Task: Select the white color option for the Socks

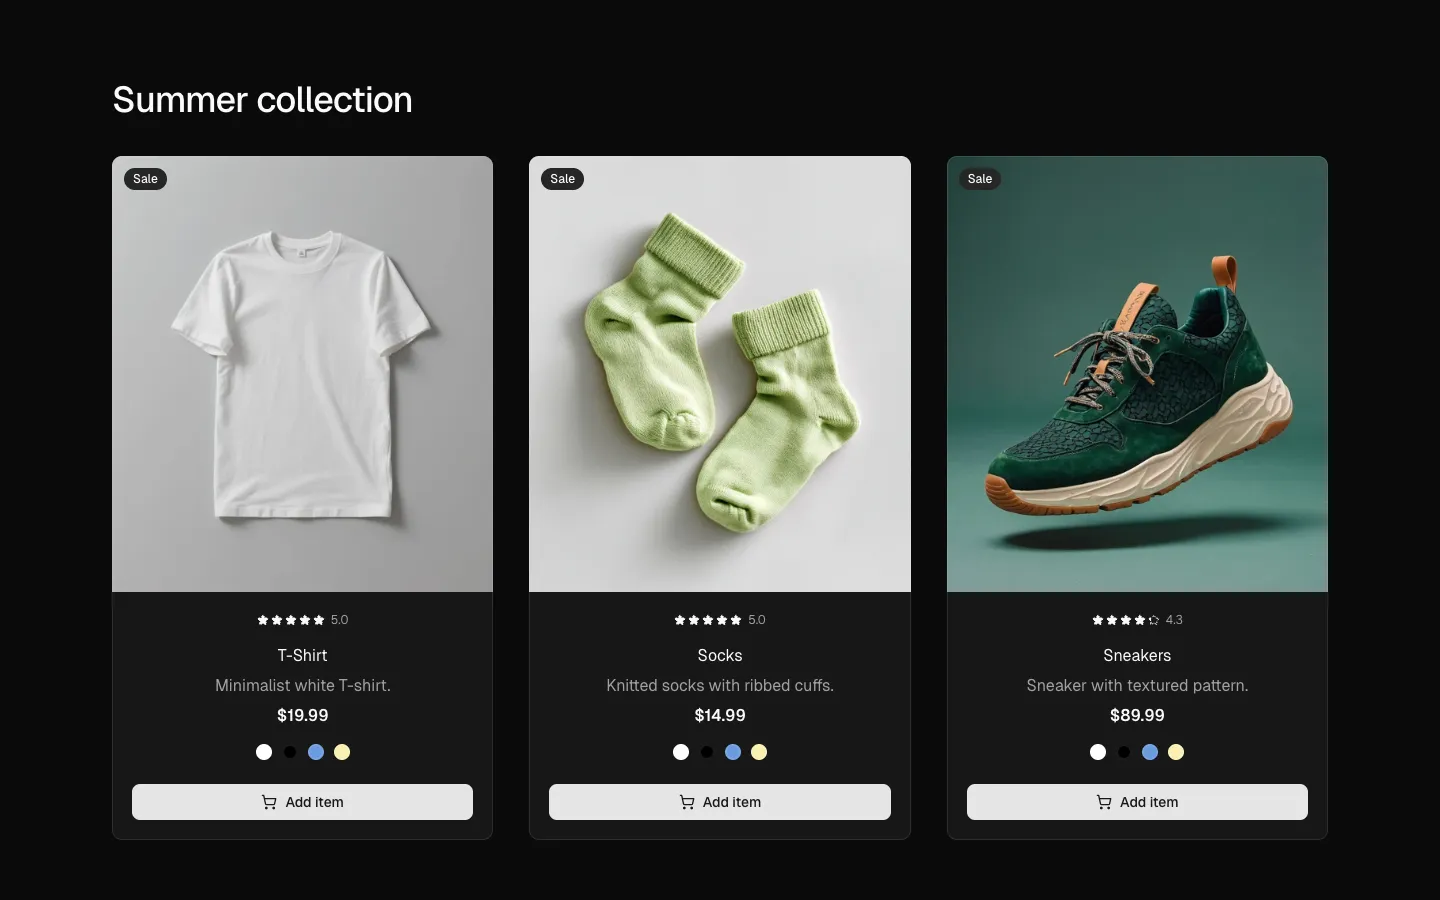Action: (x=680, y=752)
